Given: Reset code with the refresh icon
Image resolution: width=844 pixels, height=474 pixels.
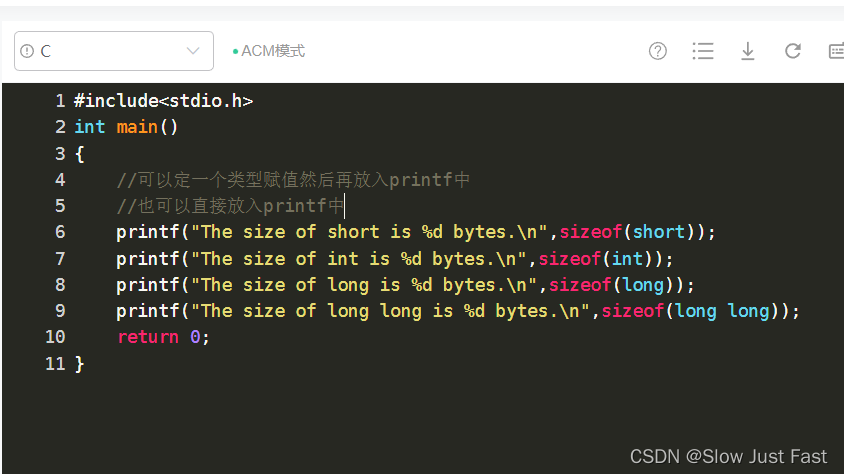Looking at the screenshot, I should pyautogui.click(x=792, y=51).
